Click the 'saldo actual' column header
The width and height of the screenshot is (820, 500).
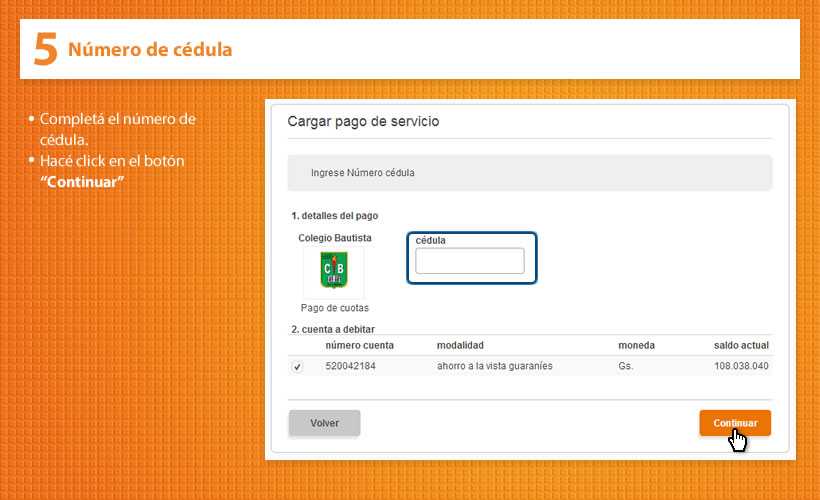pos(741,345)
